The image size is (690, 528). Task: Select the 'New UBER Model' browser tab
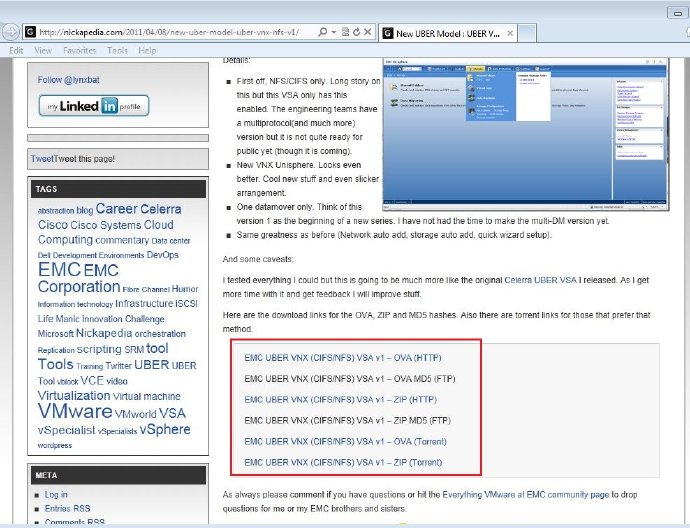[x=448, y=33]
